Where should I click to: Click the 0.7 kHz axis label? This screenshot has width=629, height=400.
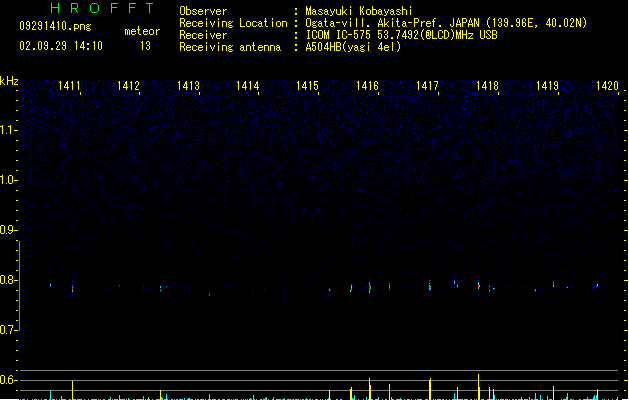pos(7,330)
